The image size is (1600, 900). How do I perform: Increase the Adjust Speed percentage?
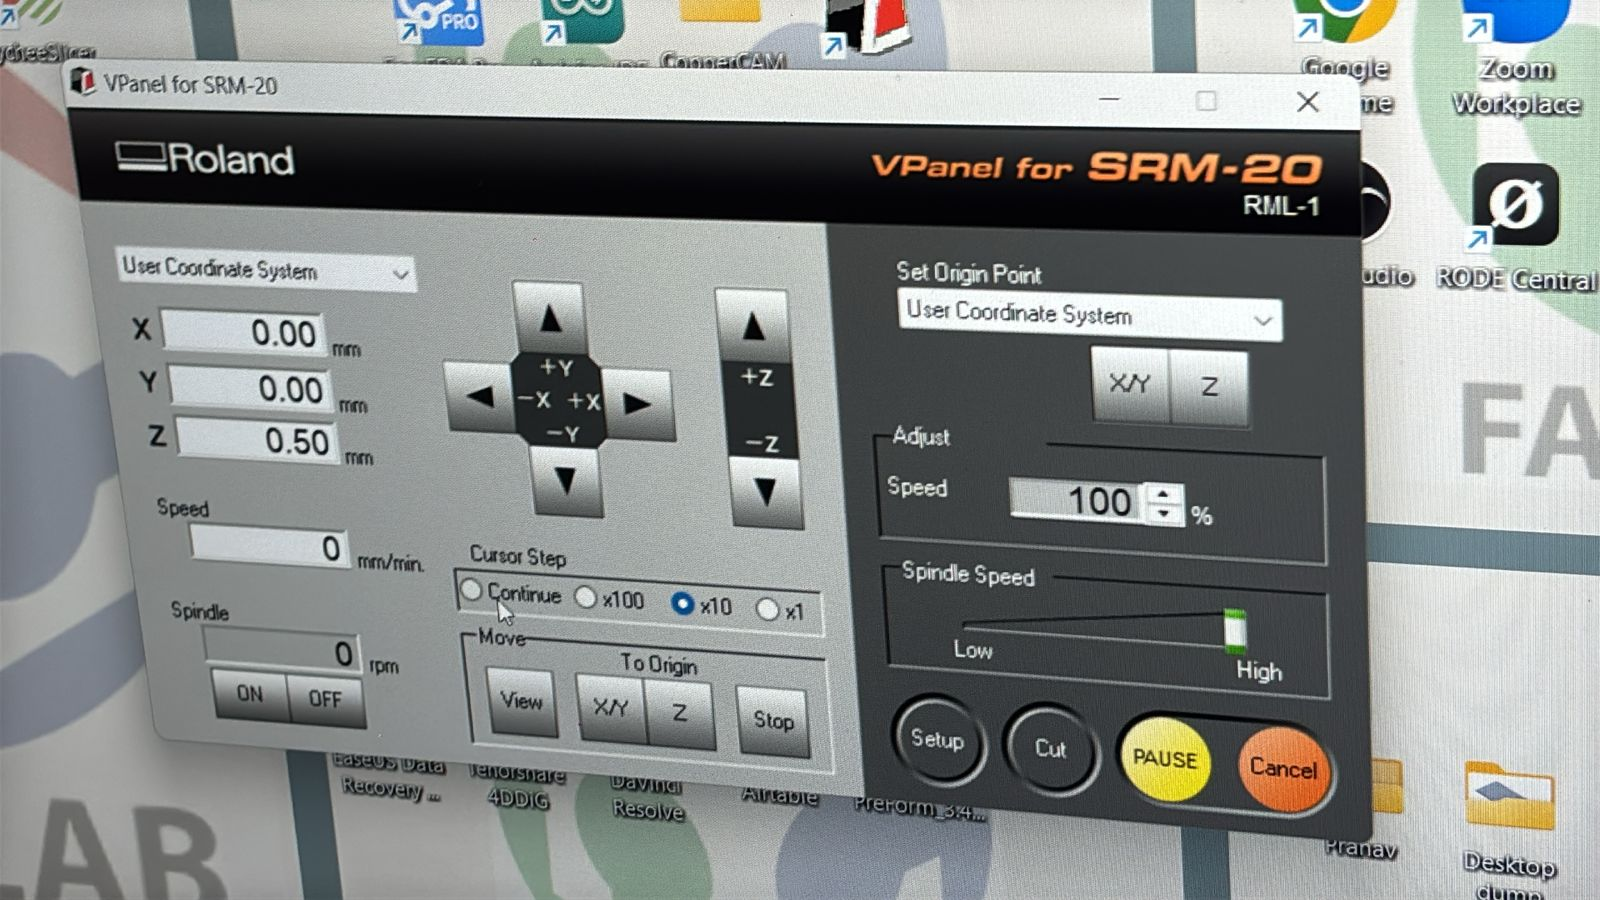(1163, 493)
